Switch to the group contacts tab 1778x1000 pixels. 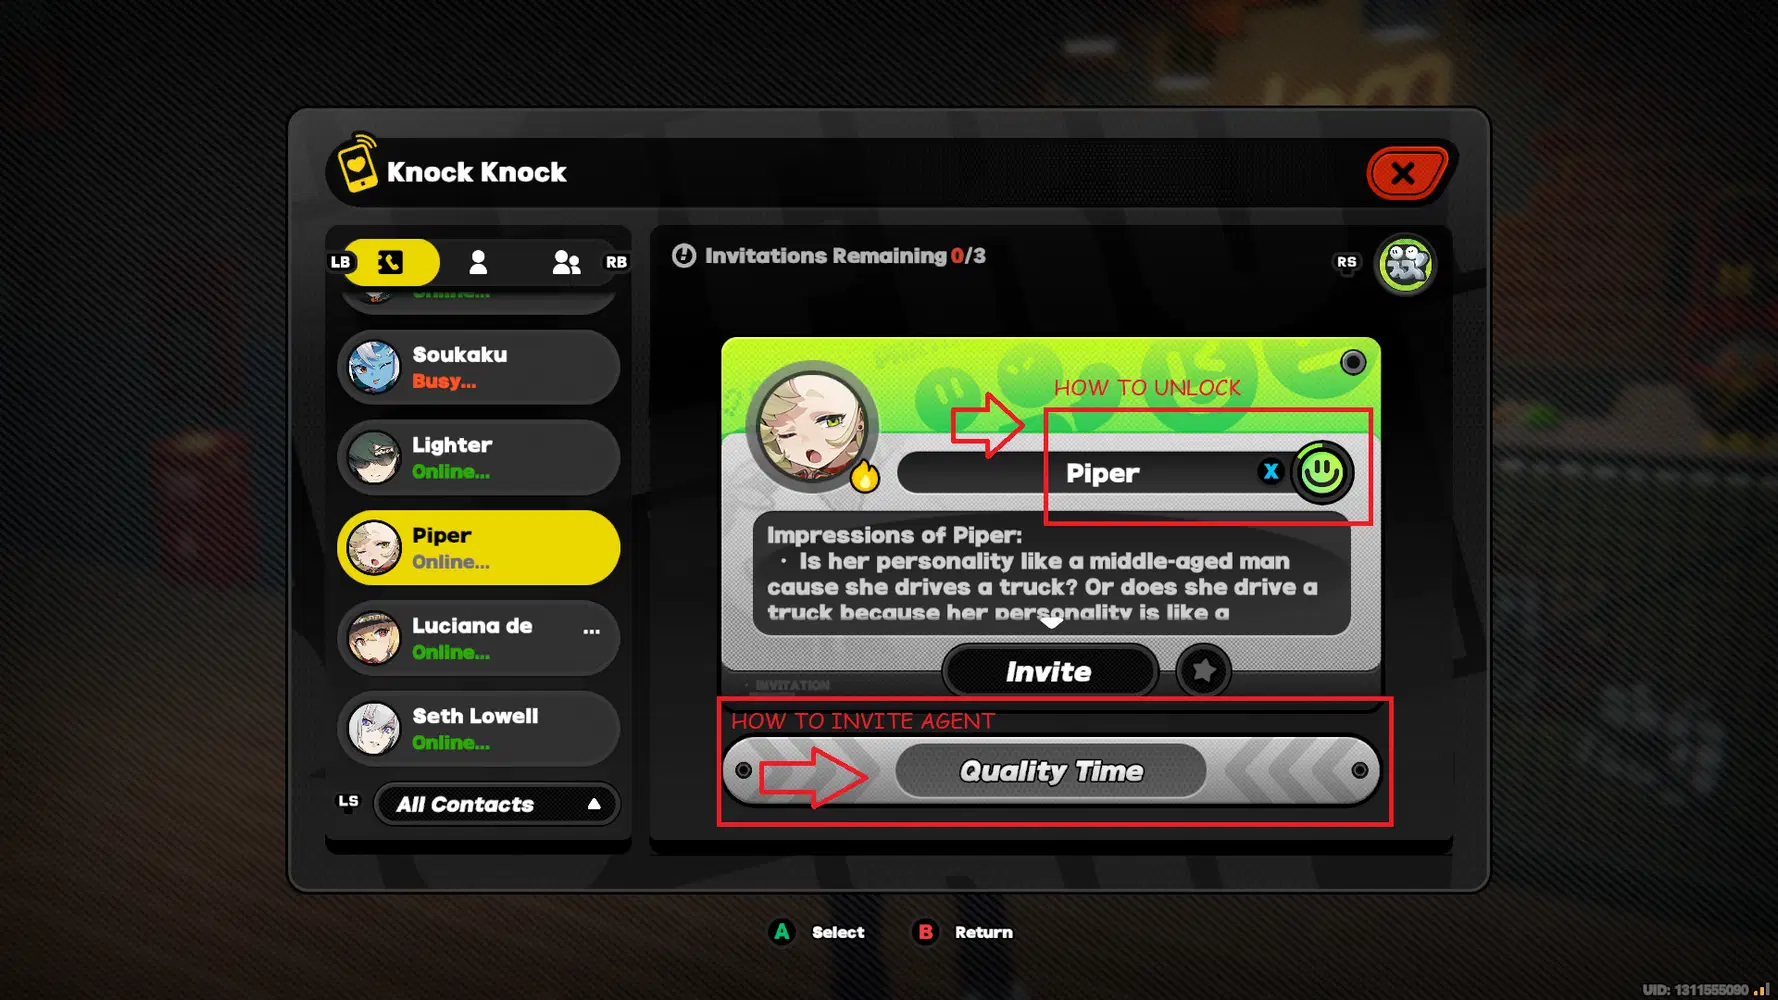[x=566, y=262]
